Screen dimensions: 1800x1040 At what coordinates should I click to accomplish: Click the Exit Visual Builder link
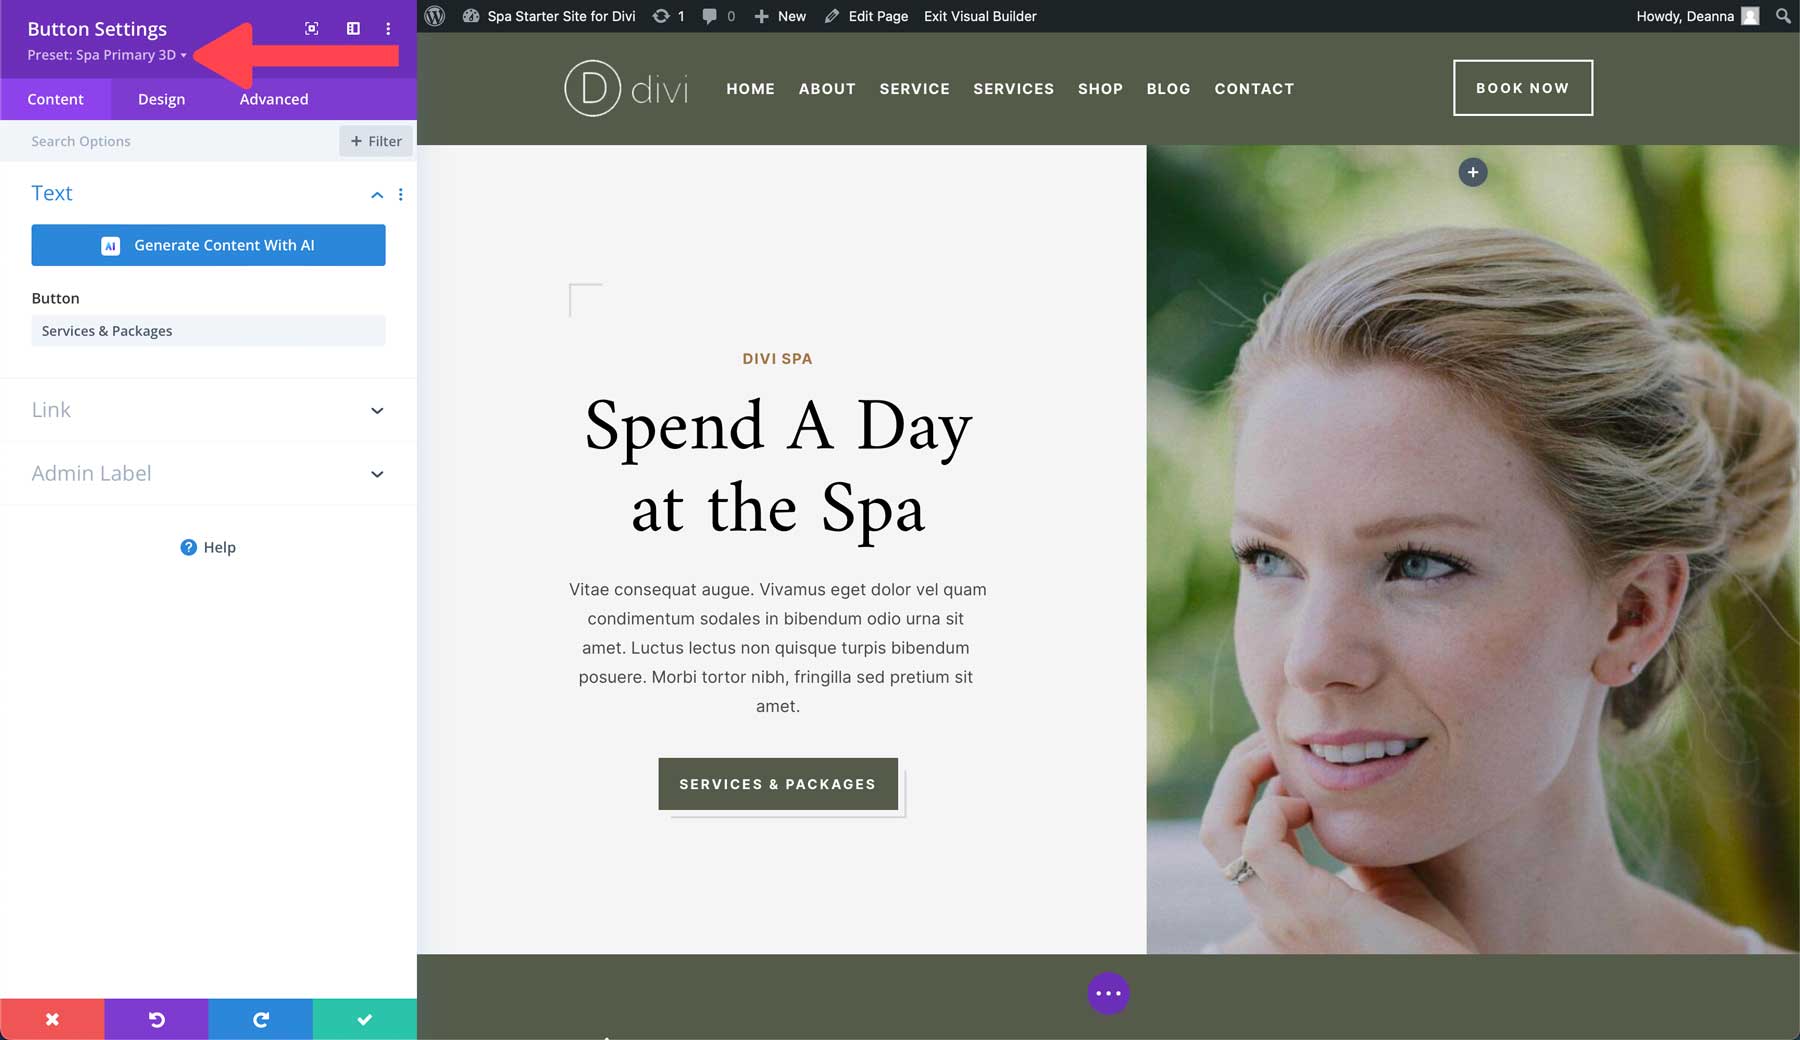980,16
